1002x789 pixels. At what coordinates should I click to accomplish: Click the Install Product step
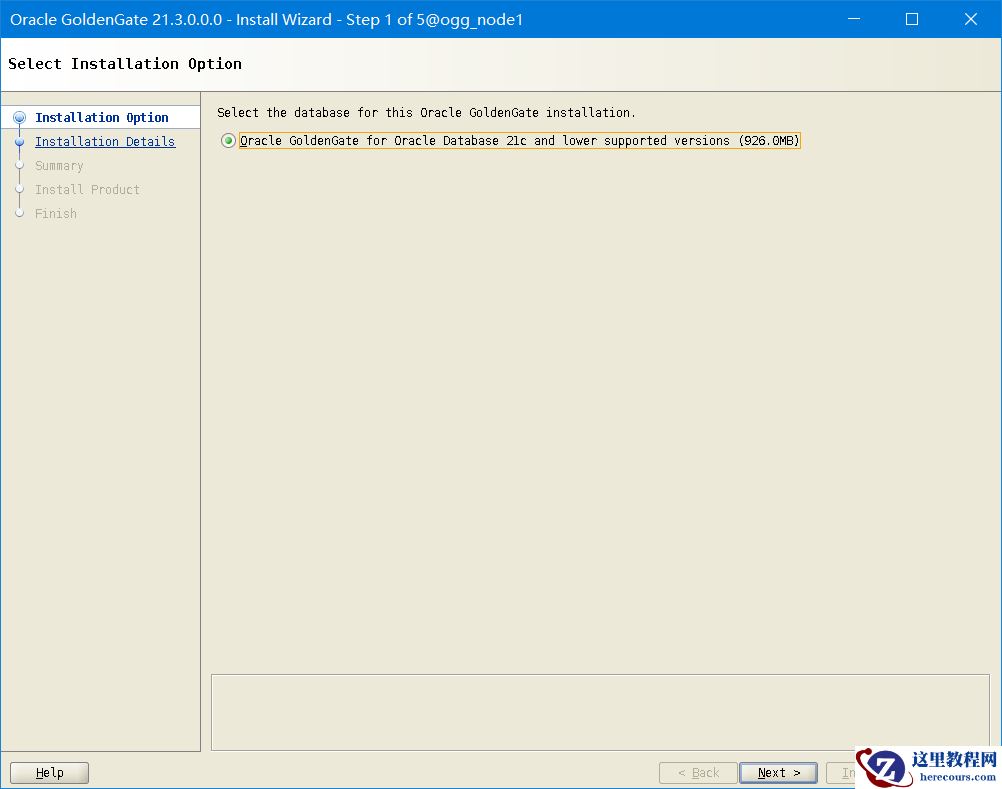coord(87,190)
